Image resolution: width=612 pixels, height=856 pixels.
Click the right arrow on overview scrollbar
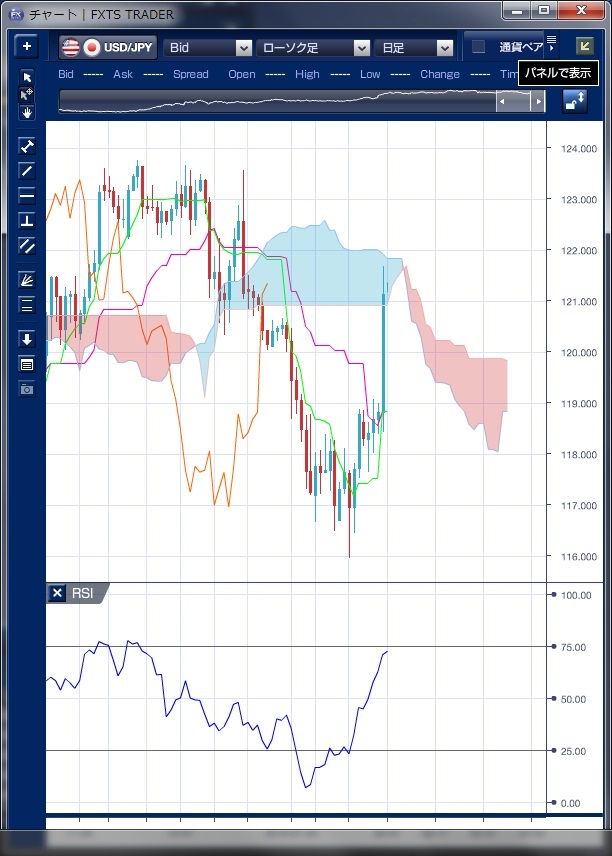point(537,101)
